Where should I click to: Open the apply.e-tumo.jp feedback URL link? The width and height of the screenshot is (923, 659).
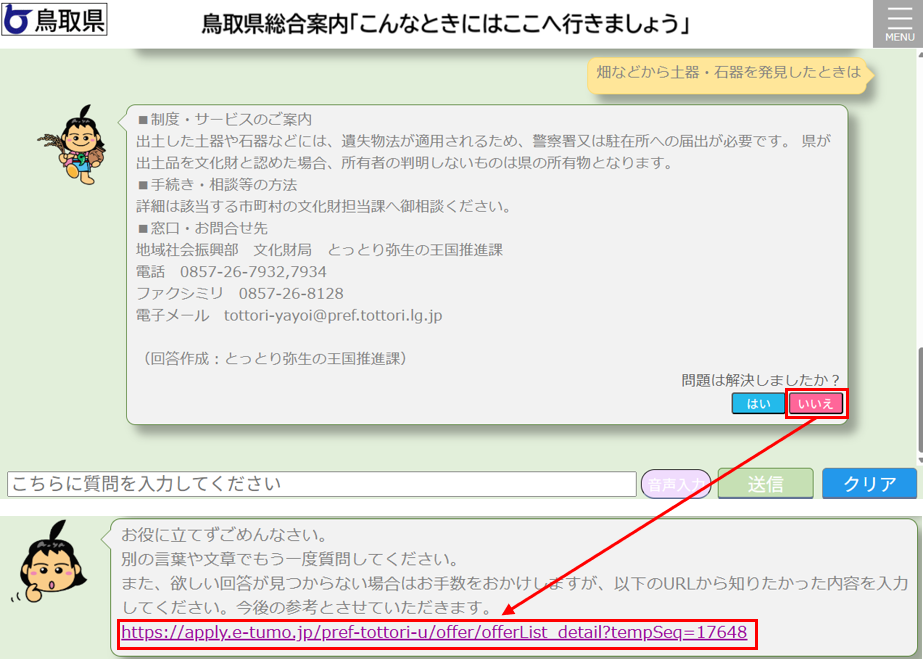(434, 632)
